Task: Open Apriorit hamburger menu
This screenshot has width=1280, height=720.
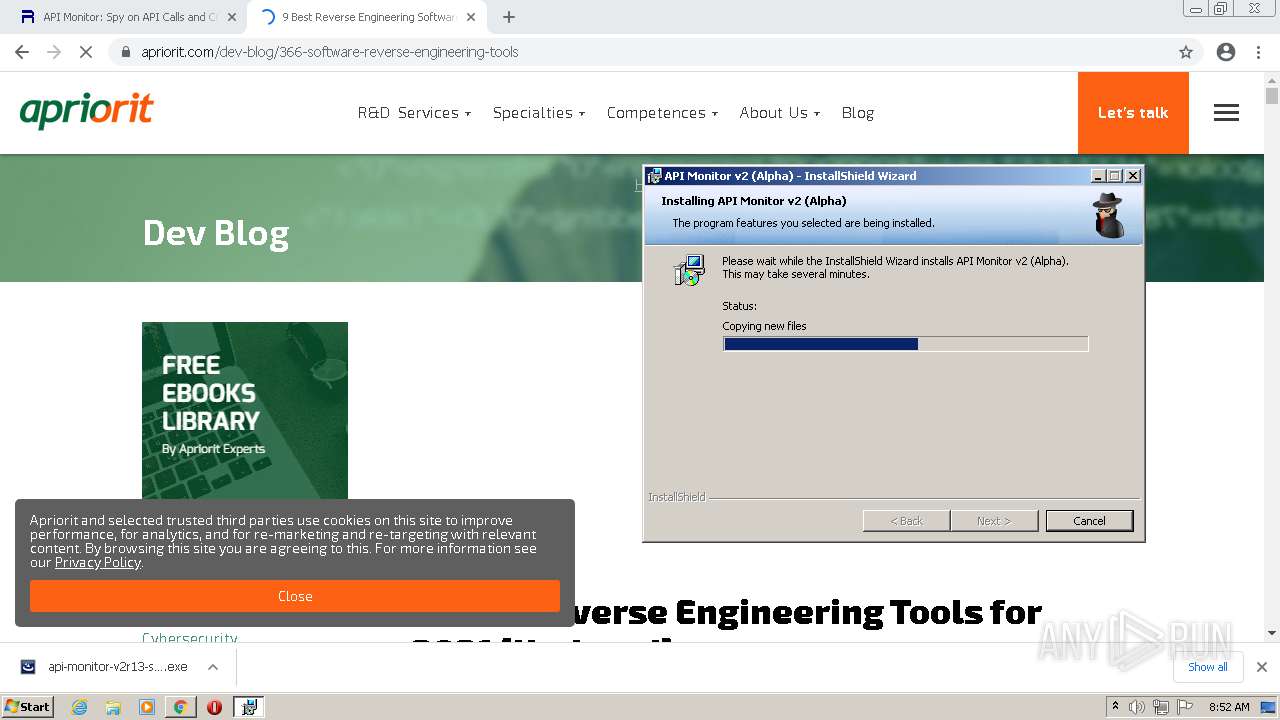Action: click(1226, 113)
